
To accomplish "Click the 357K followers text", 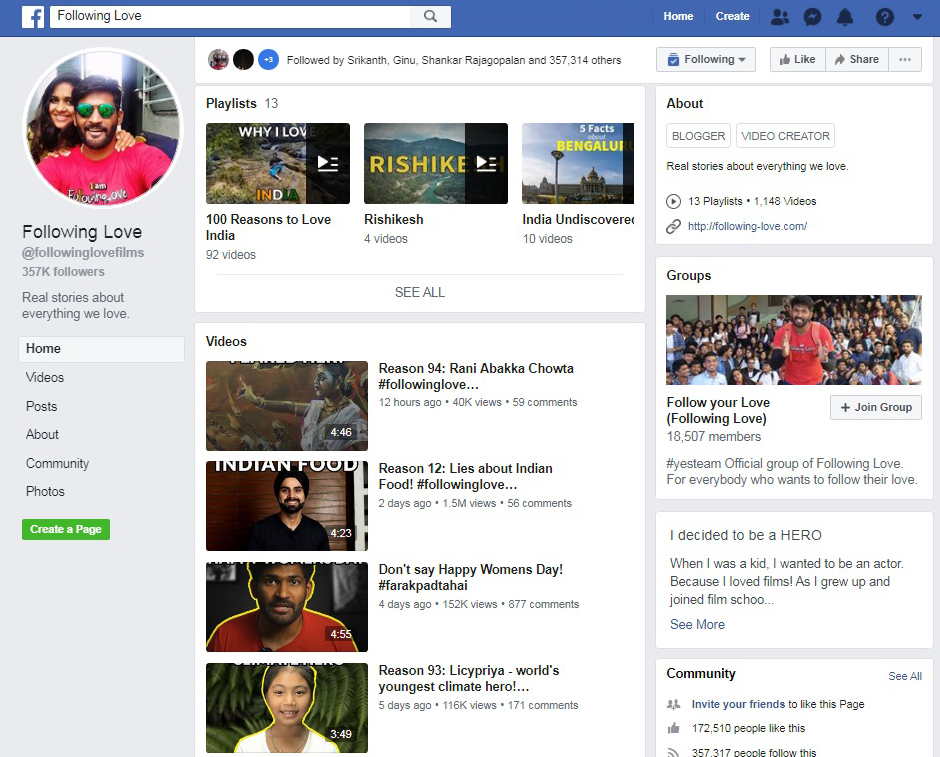I will (x=64, y=272).
